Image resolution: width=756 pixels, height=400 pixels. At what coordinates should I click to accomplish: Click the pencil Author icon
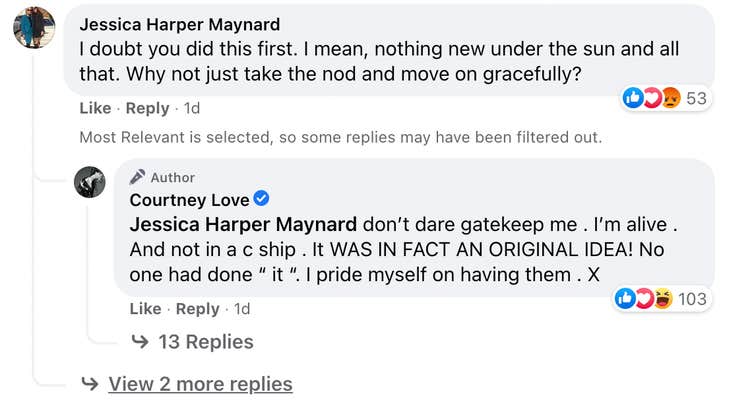point(137,177)
